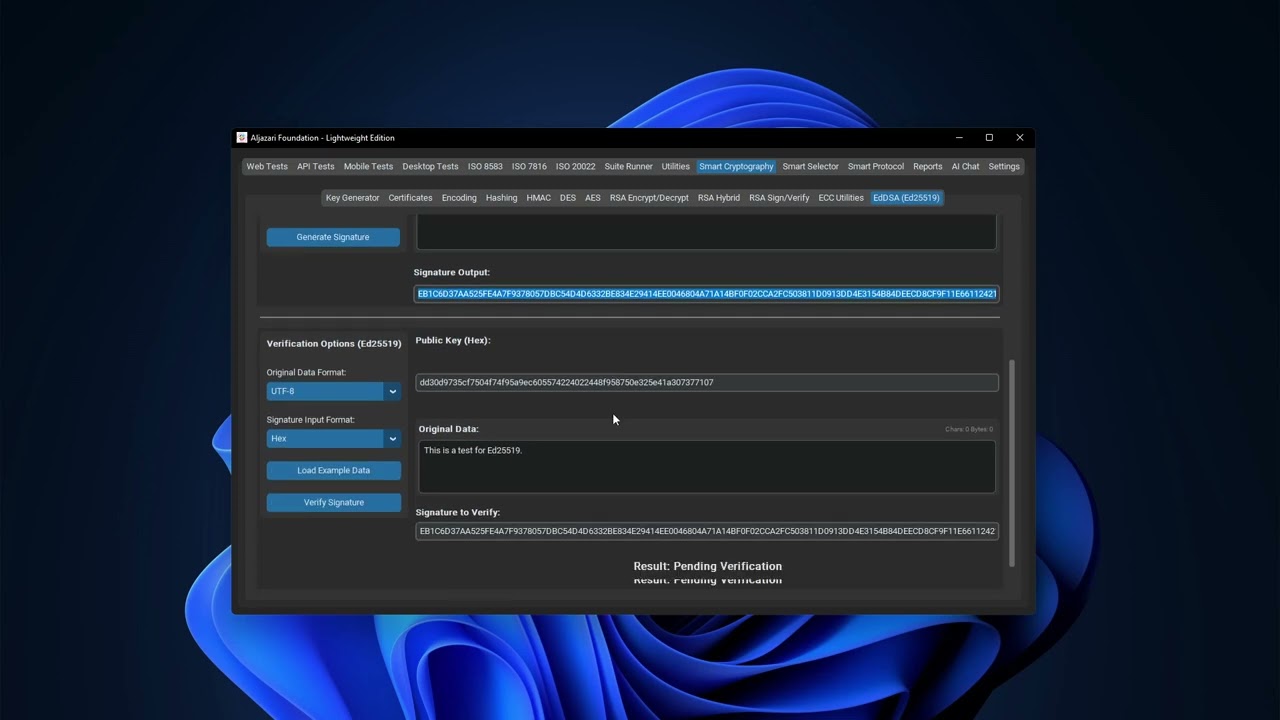The width and height of the screenshot is (1280, 720).
Task: Click into the Original Data text area
Action: pyautogui.click(x=706, y=466)
